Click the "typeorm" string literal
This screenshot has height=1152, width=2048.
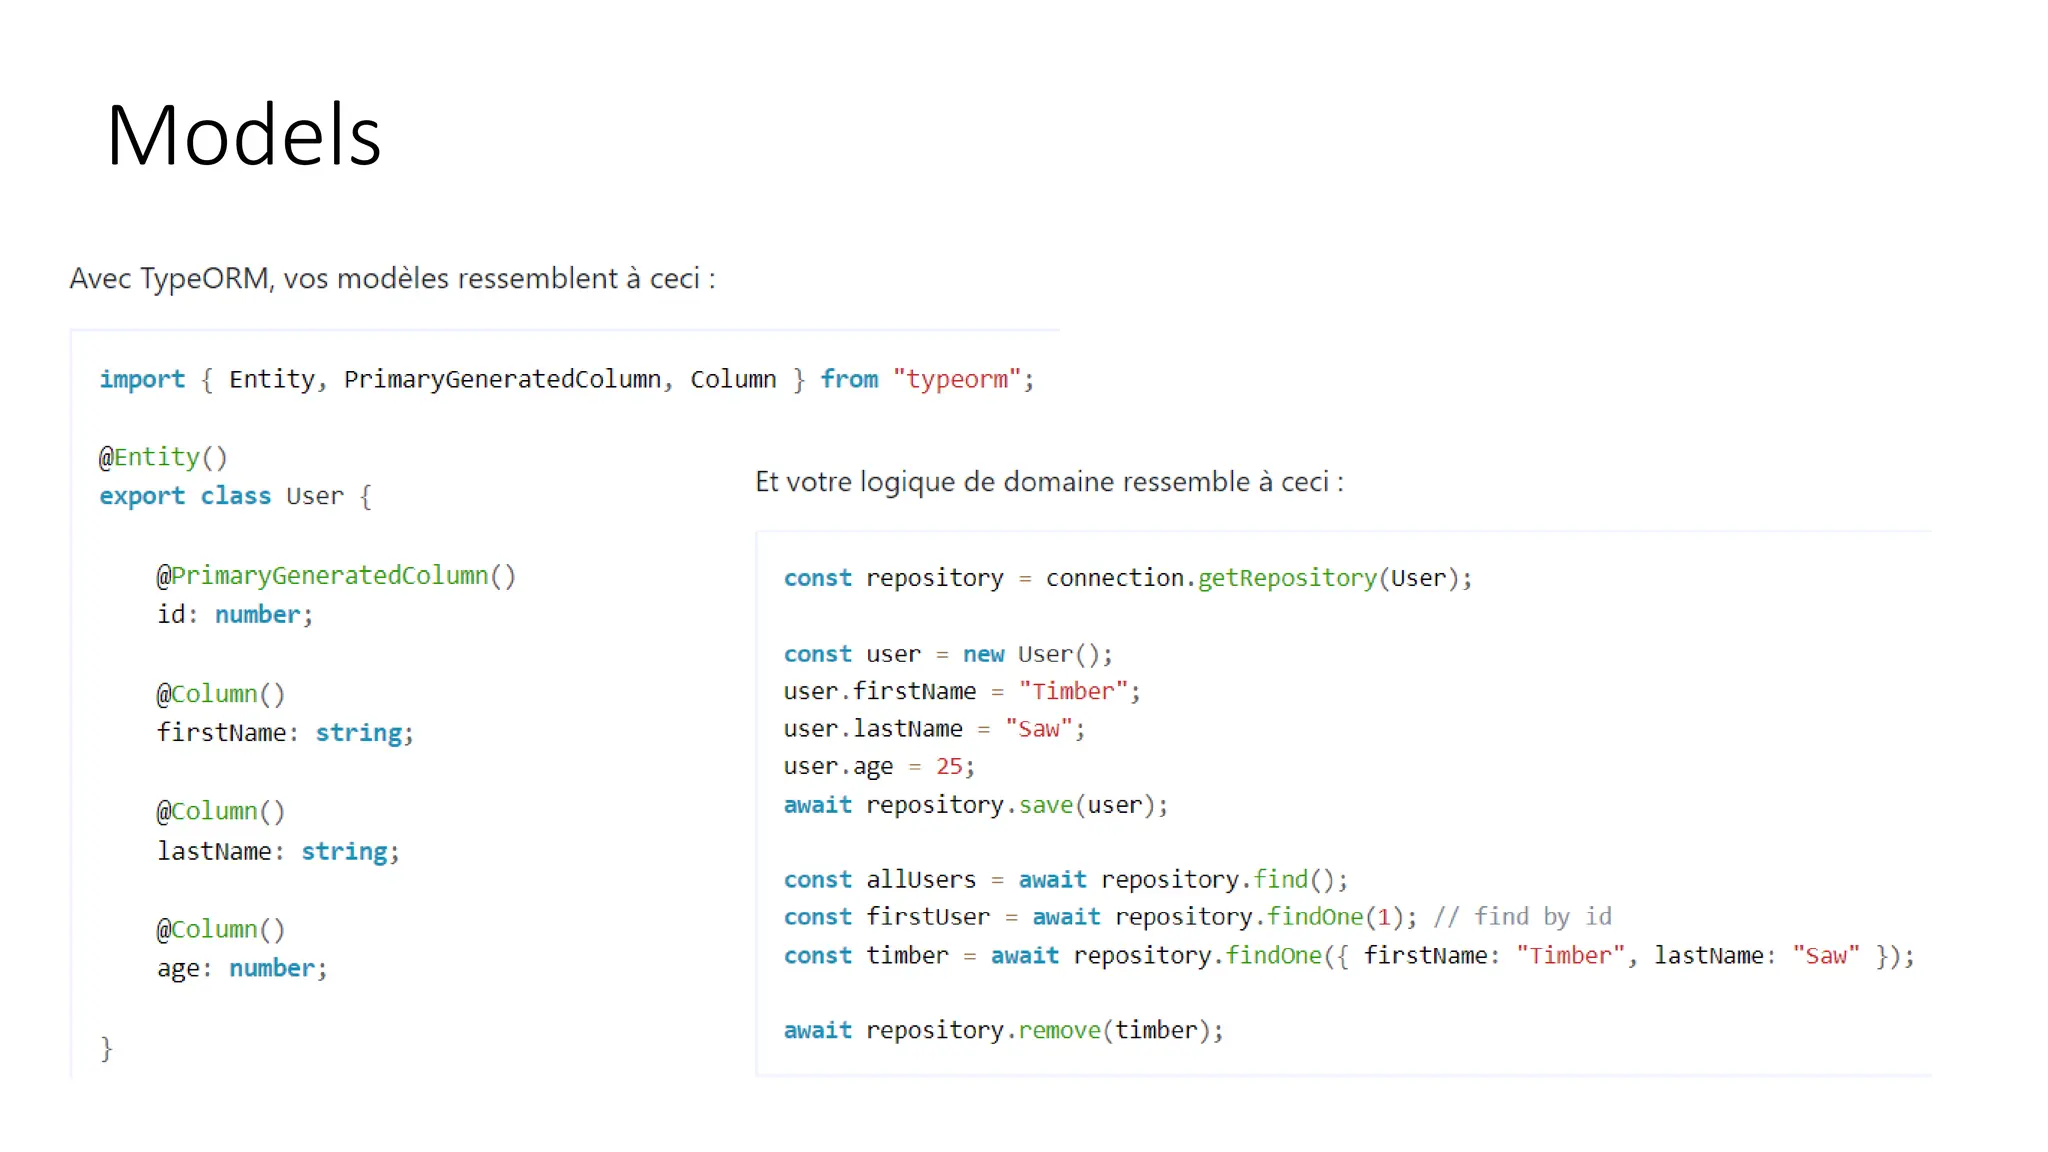coord(957,380)
